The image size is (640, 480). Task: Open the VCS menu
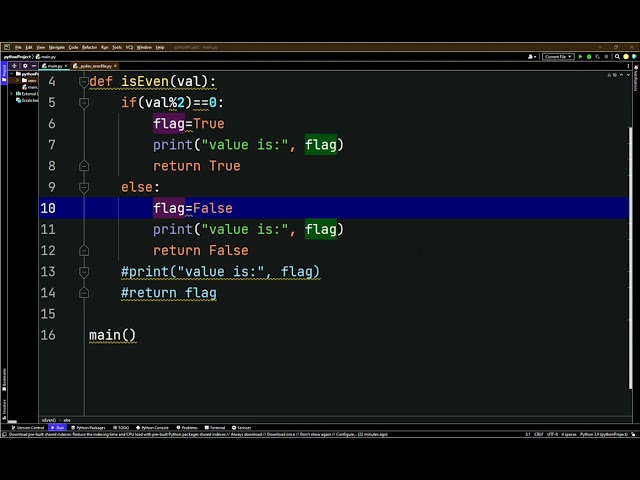(x=129, y=47)
